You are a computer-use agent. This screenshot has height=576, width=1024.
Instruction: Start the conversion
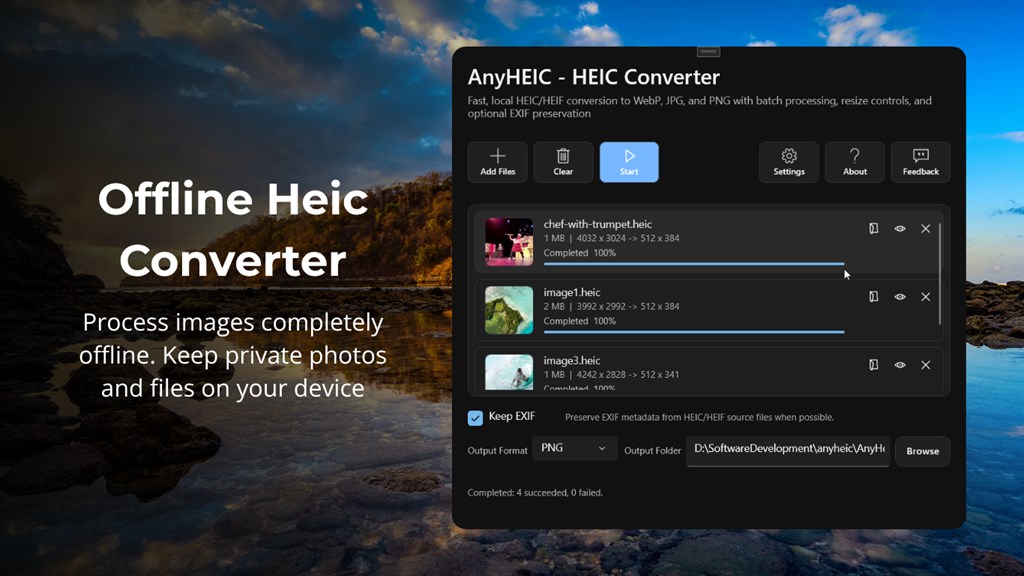[629, 162]
